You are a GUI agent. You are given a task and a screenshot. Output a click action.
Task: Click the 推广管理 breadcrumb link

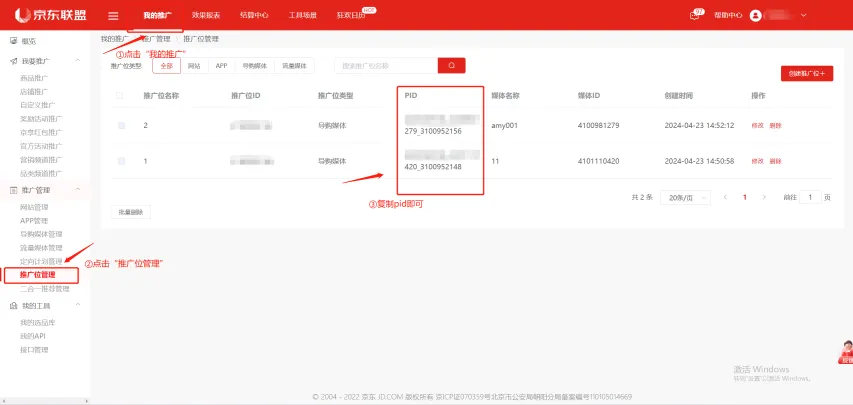[156, 39]
